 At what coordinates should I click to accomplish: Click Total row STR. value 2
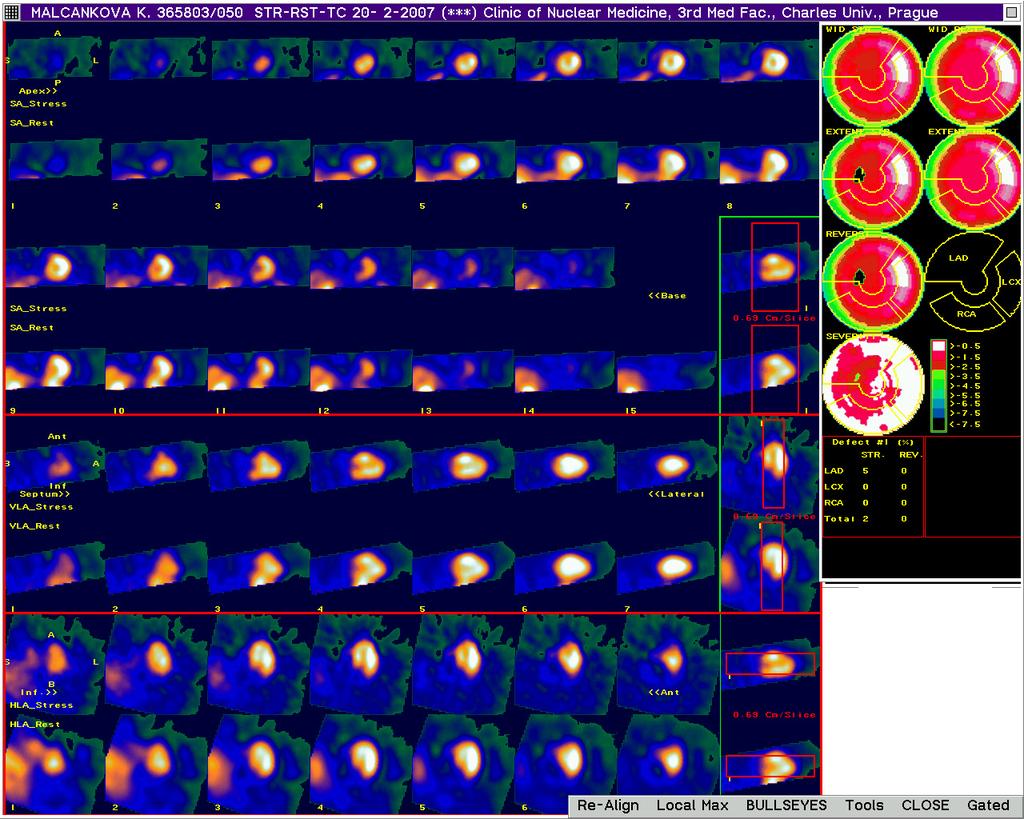click(865, 519)
